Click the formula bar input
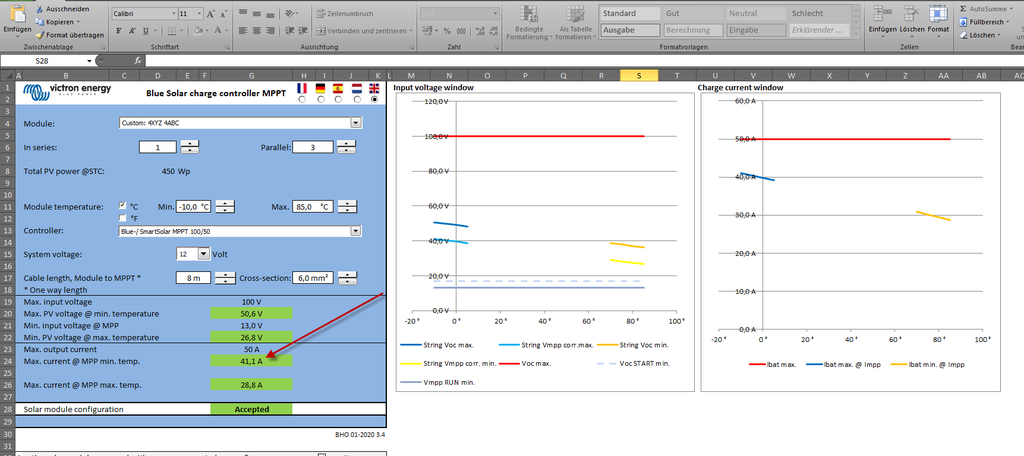This screenshot has width=1024, height=456. click(x=584, y=61)
